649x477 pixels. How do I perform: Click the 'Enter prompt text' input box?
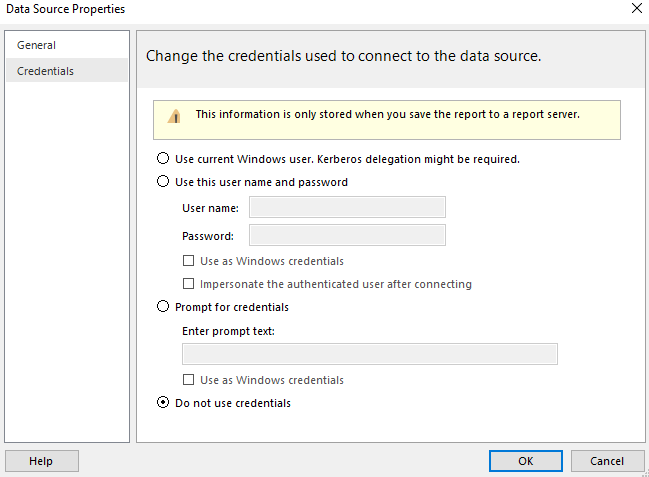pos(370,354)
